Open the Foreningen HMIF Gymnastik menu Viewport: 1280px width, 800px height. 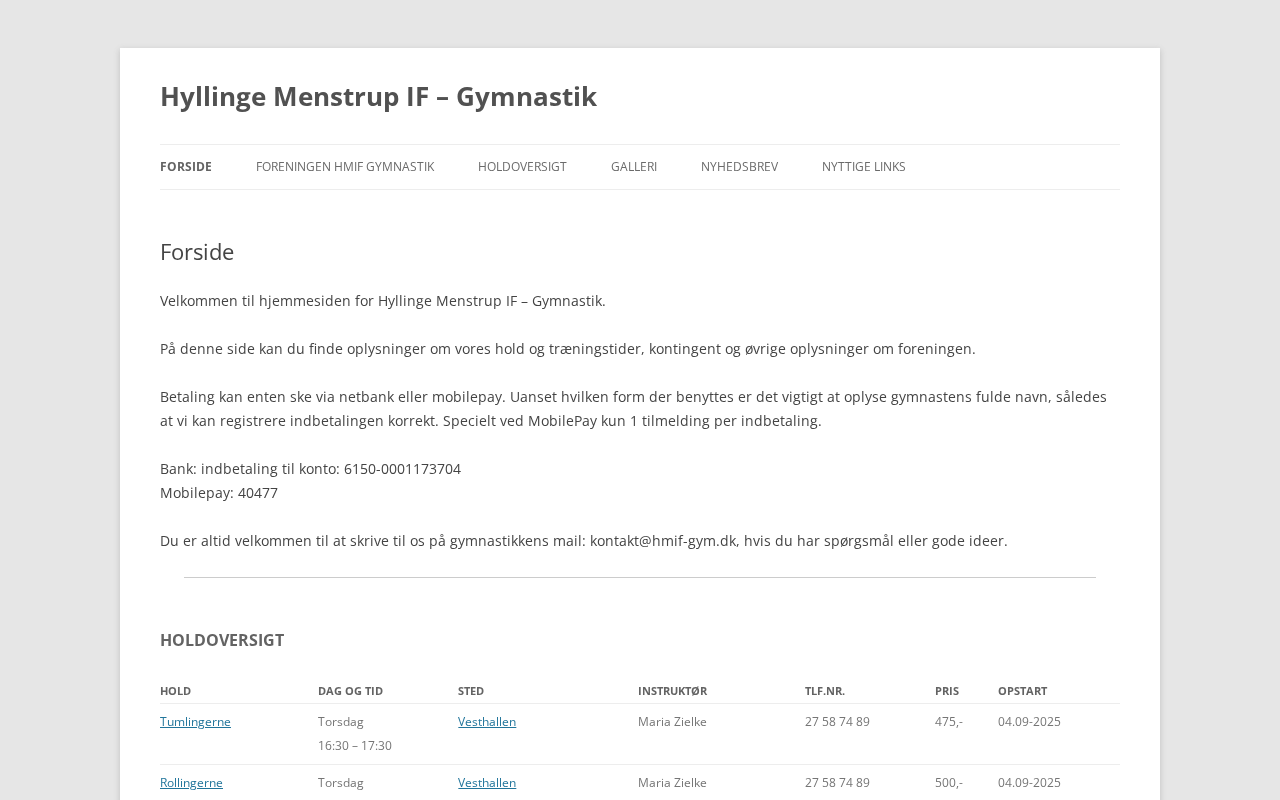pyautogui.click(x=345, y=167)
